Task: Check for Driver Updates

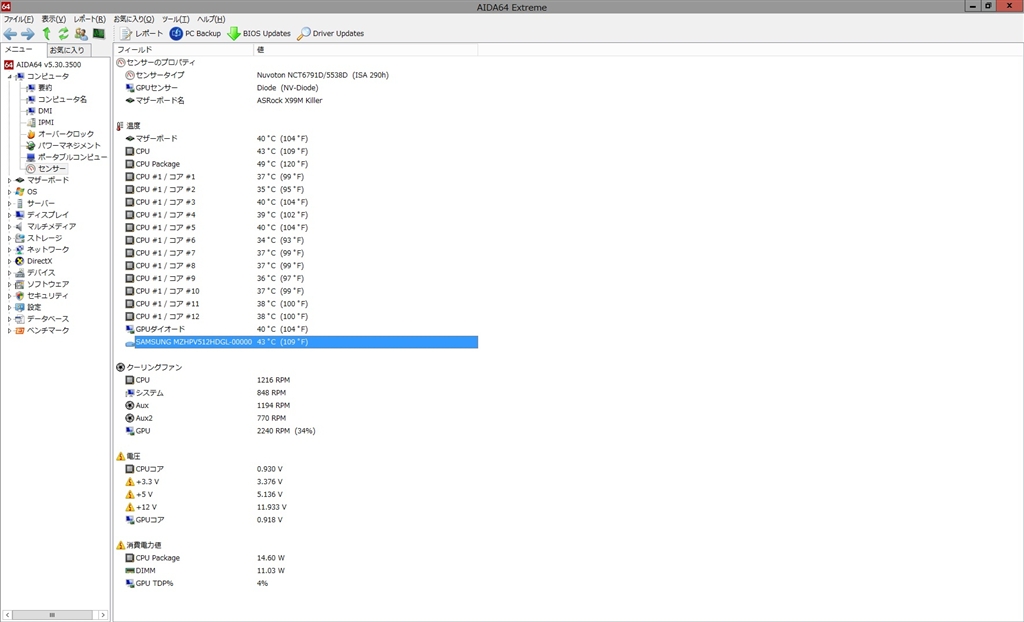Action: 330,33
